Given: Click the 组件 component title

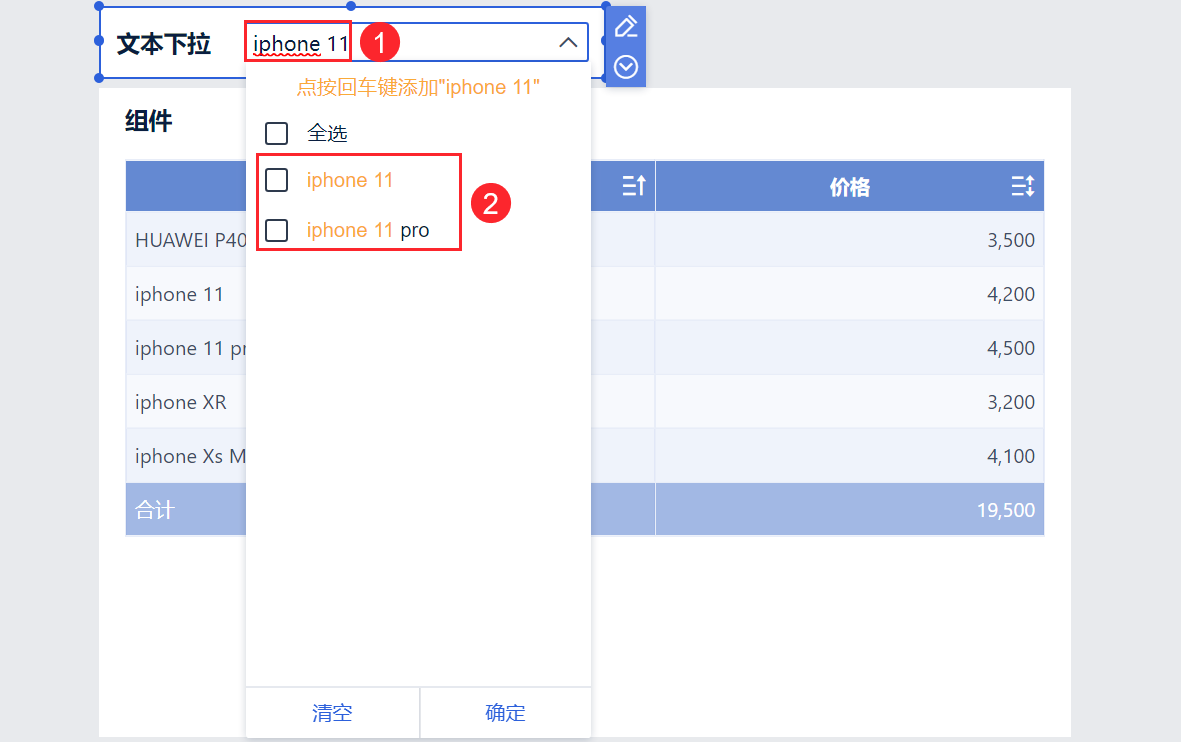Looking at the screenshot, I should (x=148, y=122).
